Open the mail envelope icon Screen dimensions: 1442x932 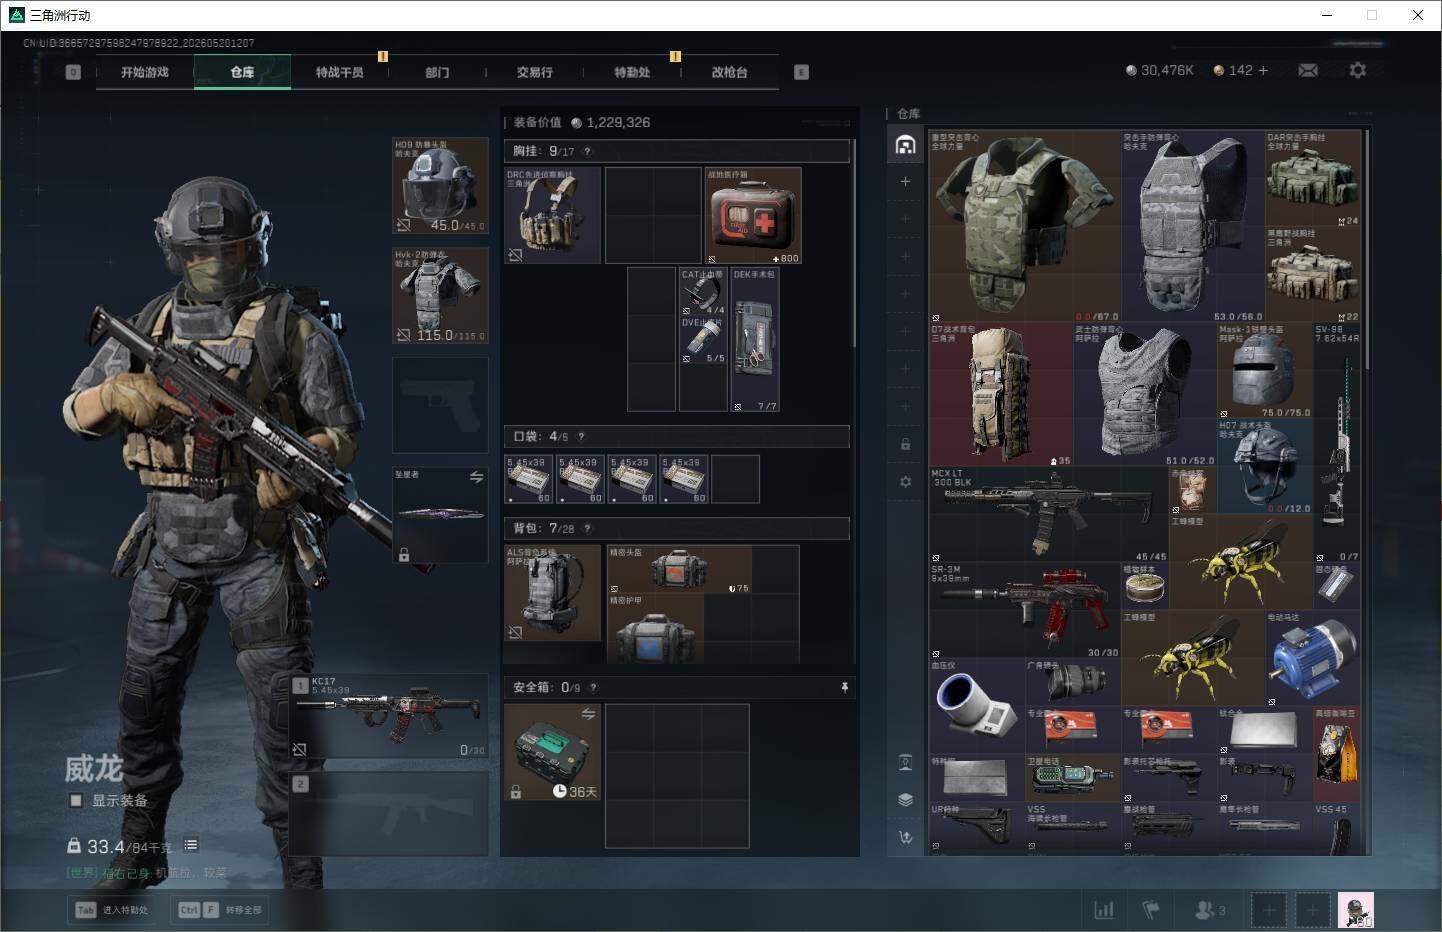(1308, 70)
